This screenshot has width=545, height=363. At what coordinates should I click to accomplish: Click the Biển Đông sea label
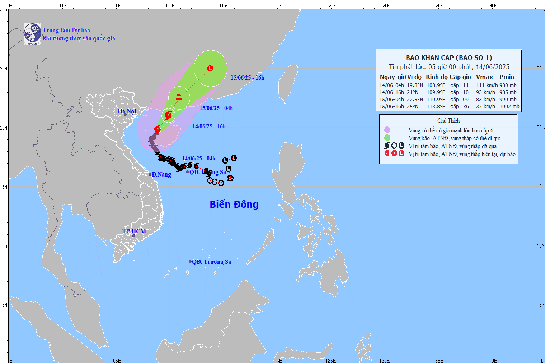234,204
